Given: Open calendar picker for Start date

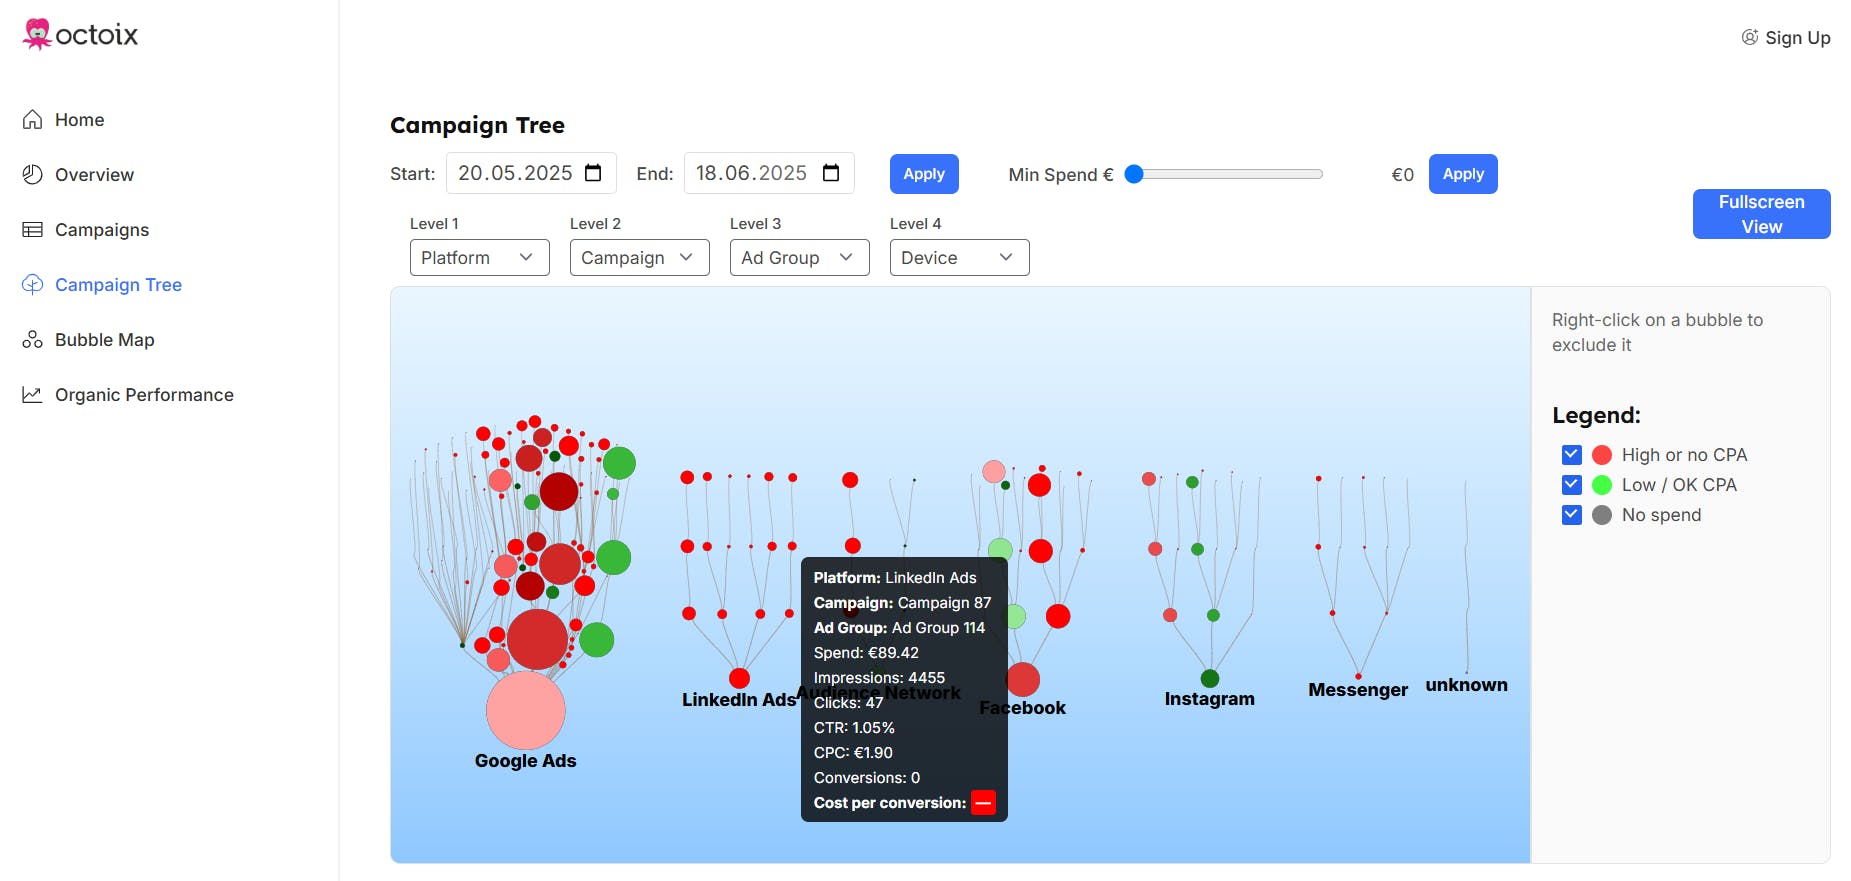Looking at the screenshot, I should pos(593,173).
